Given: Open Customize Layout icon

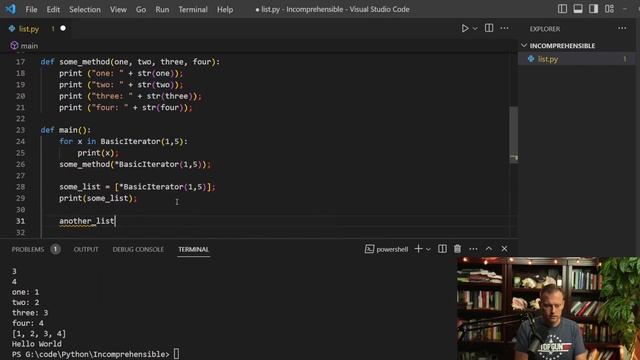Looking at the screenshot, I should point(609,9).
